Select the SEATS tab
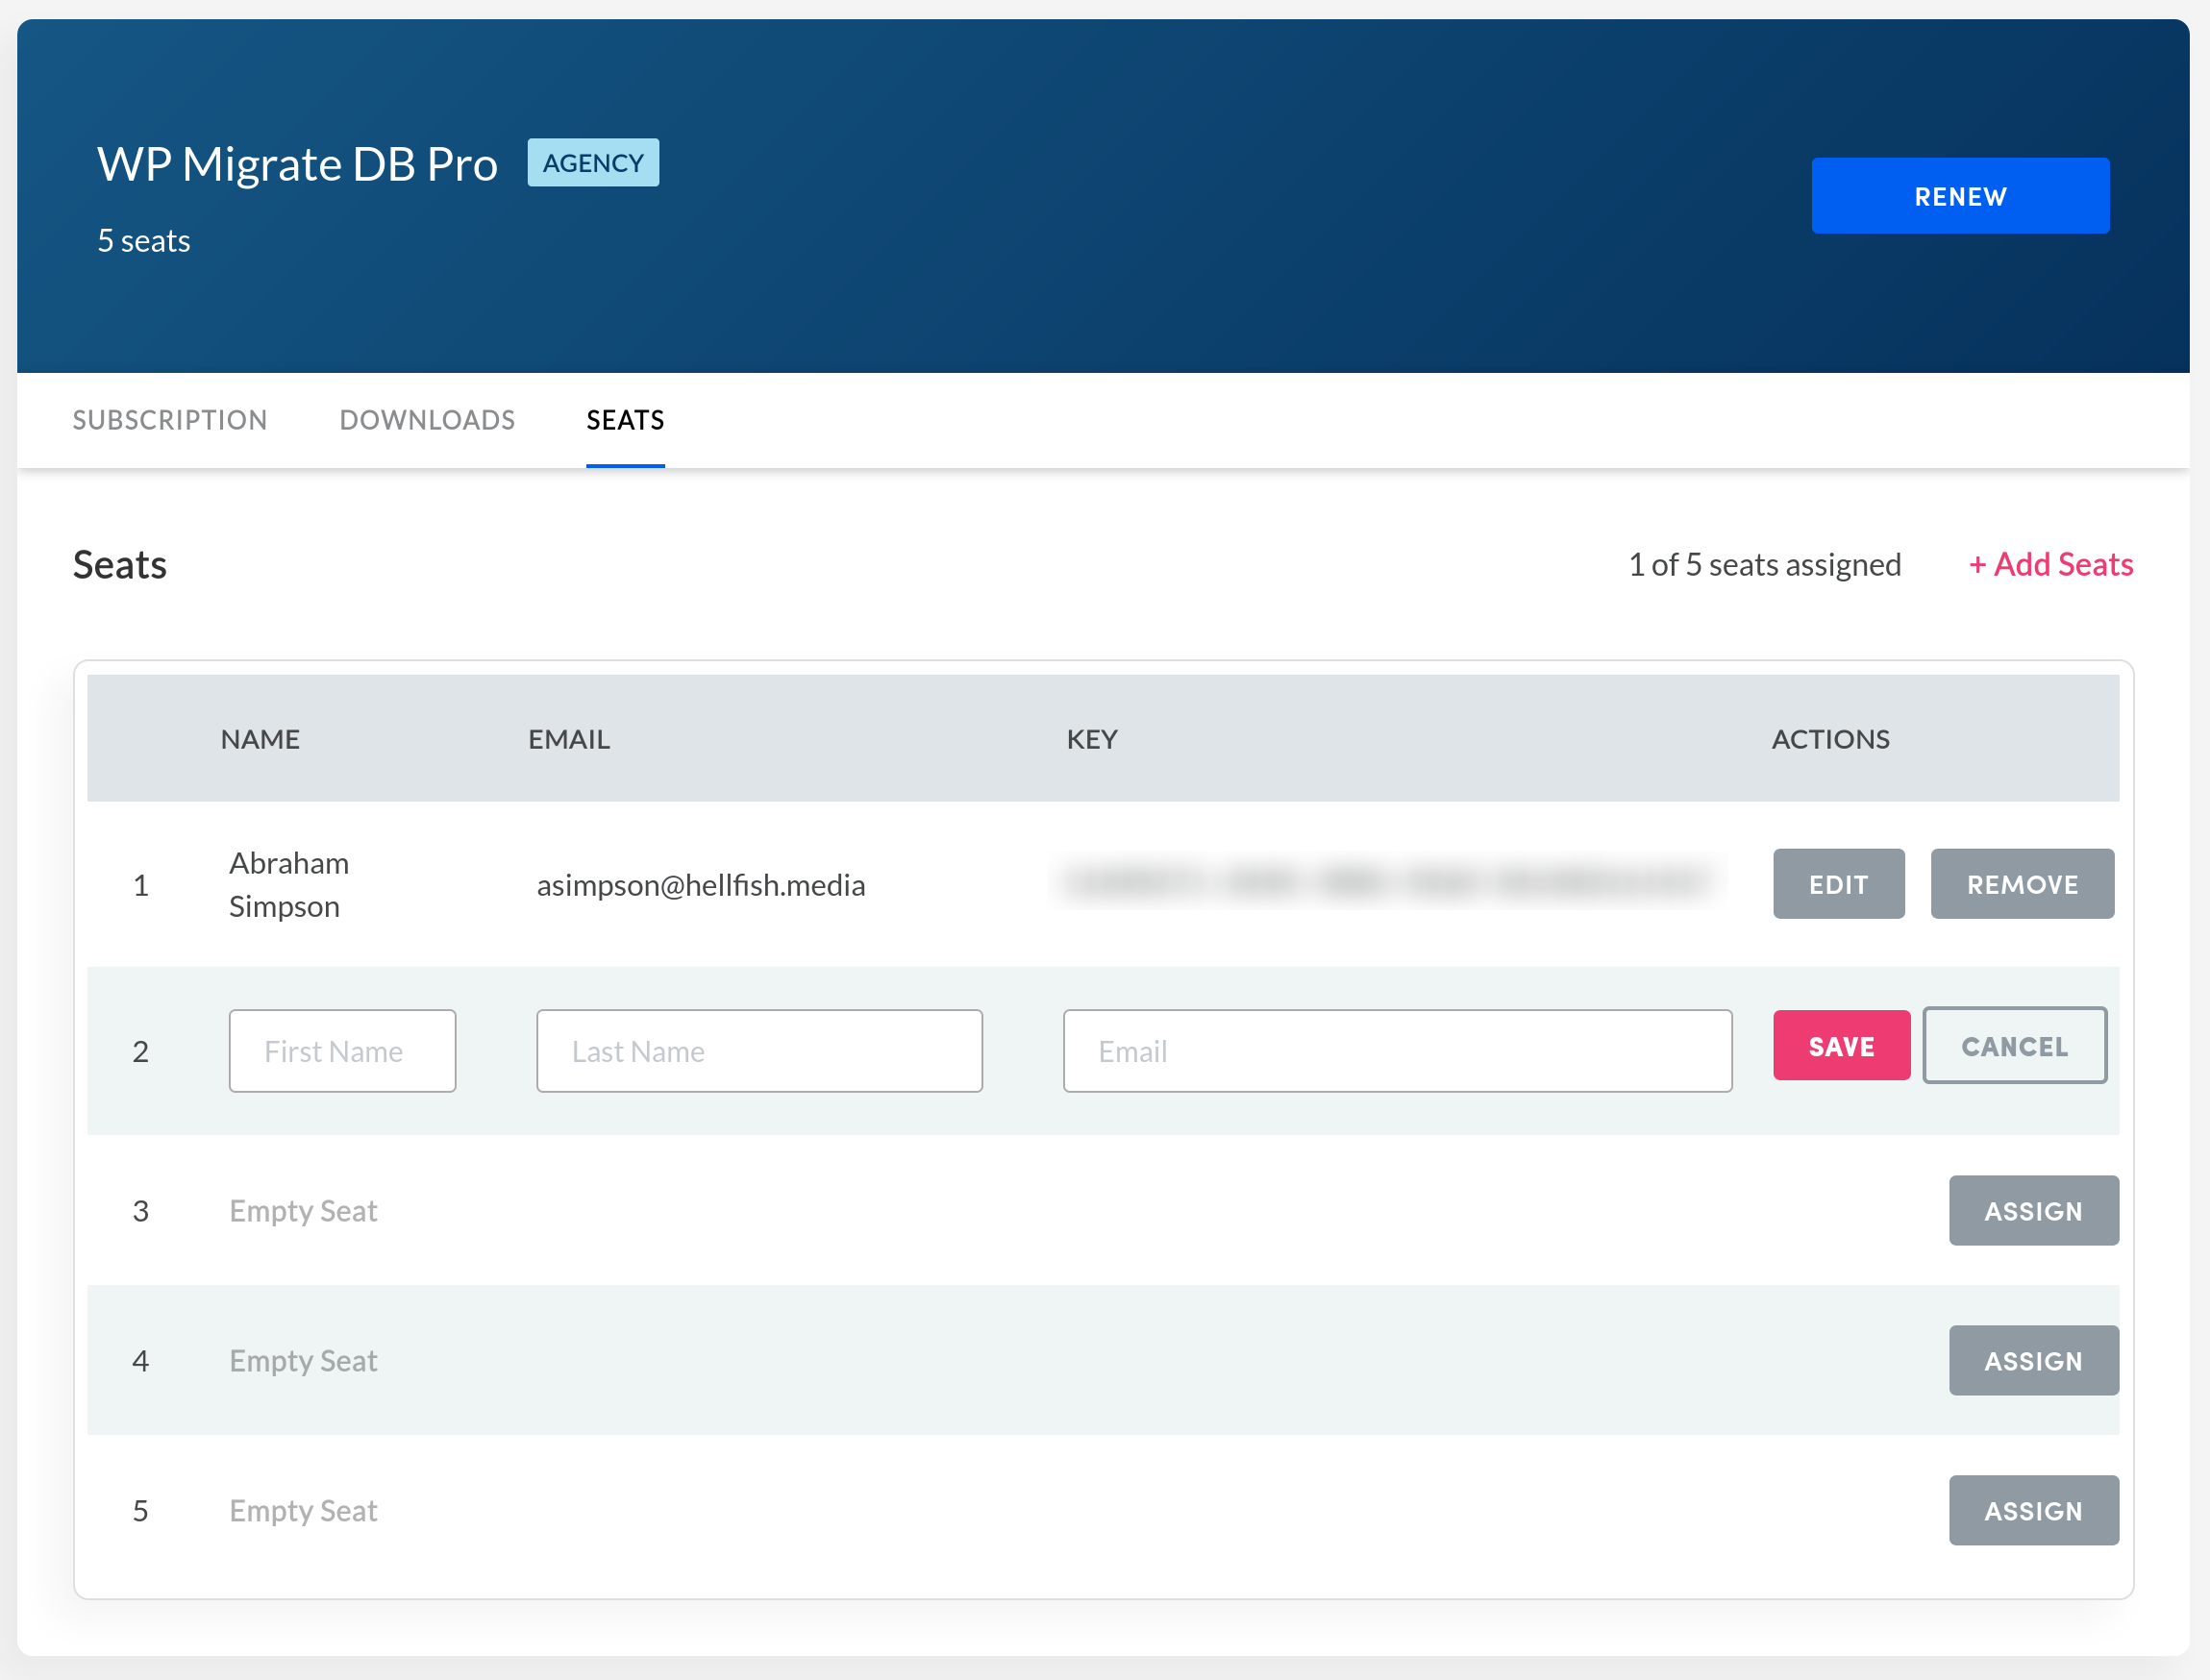 (627, 418)
